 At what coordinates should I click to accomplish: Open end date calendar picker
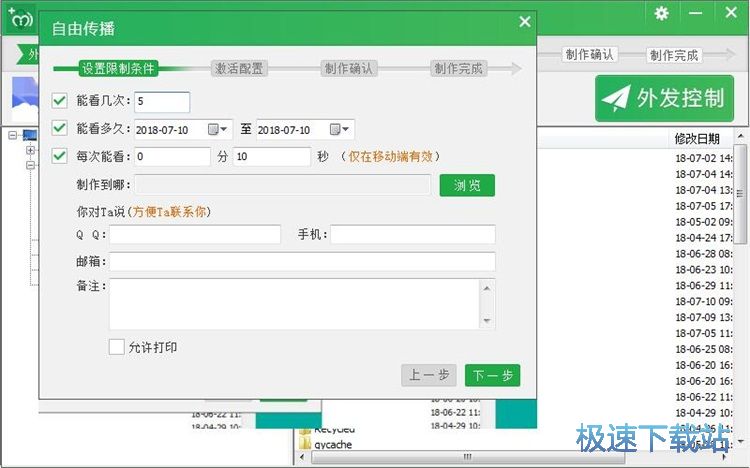point(339,129)
